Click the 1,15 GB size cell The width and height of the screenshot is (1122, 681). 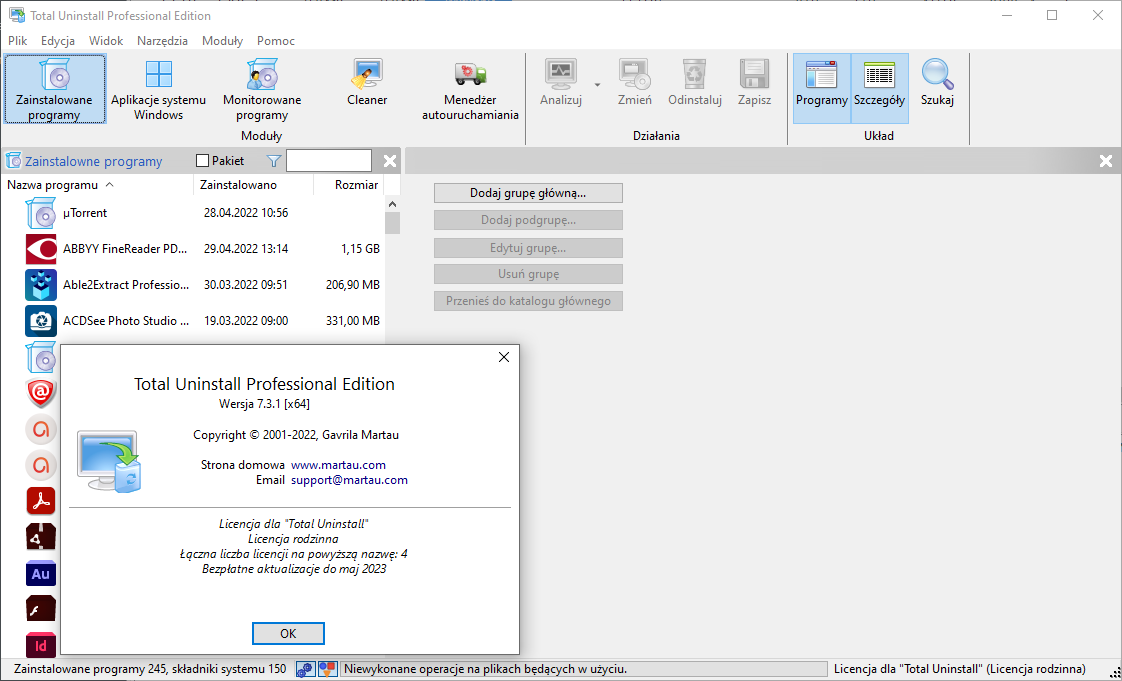pos(361,249)
